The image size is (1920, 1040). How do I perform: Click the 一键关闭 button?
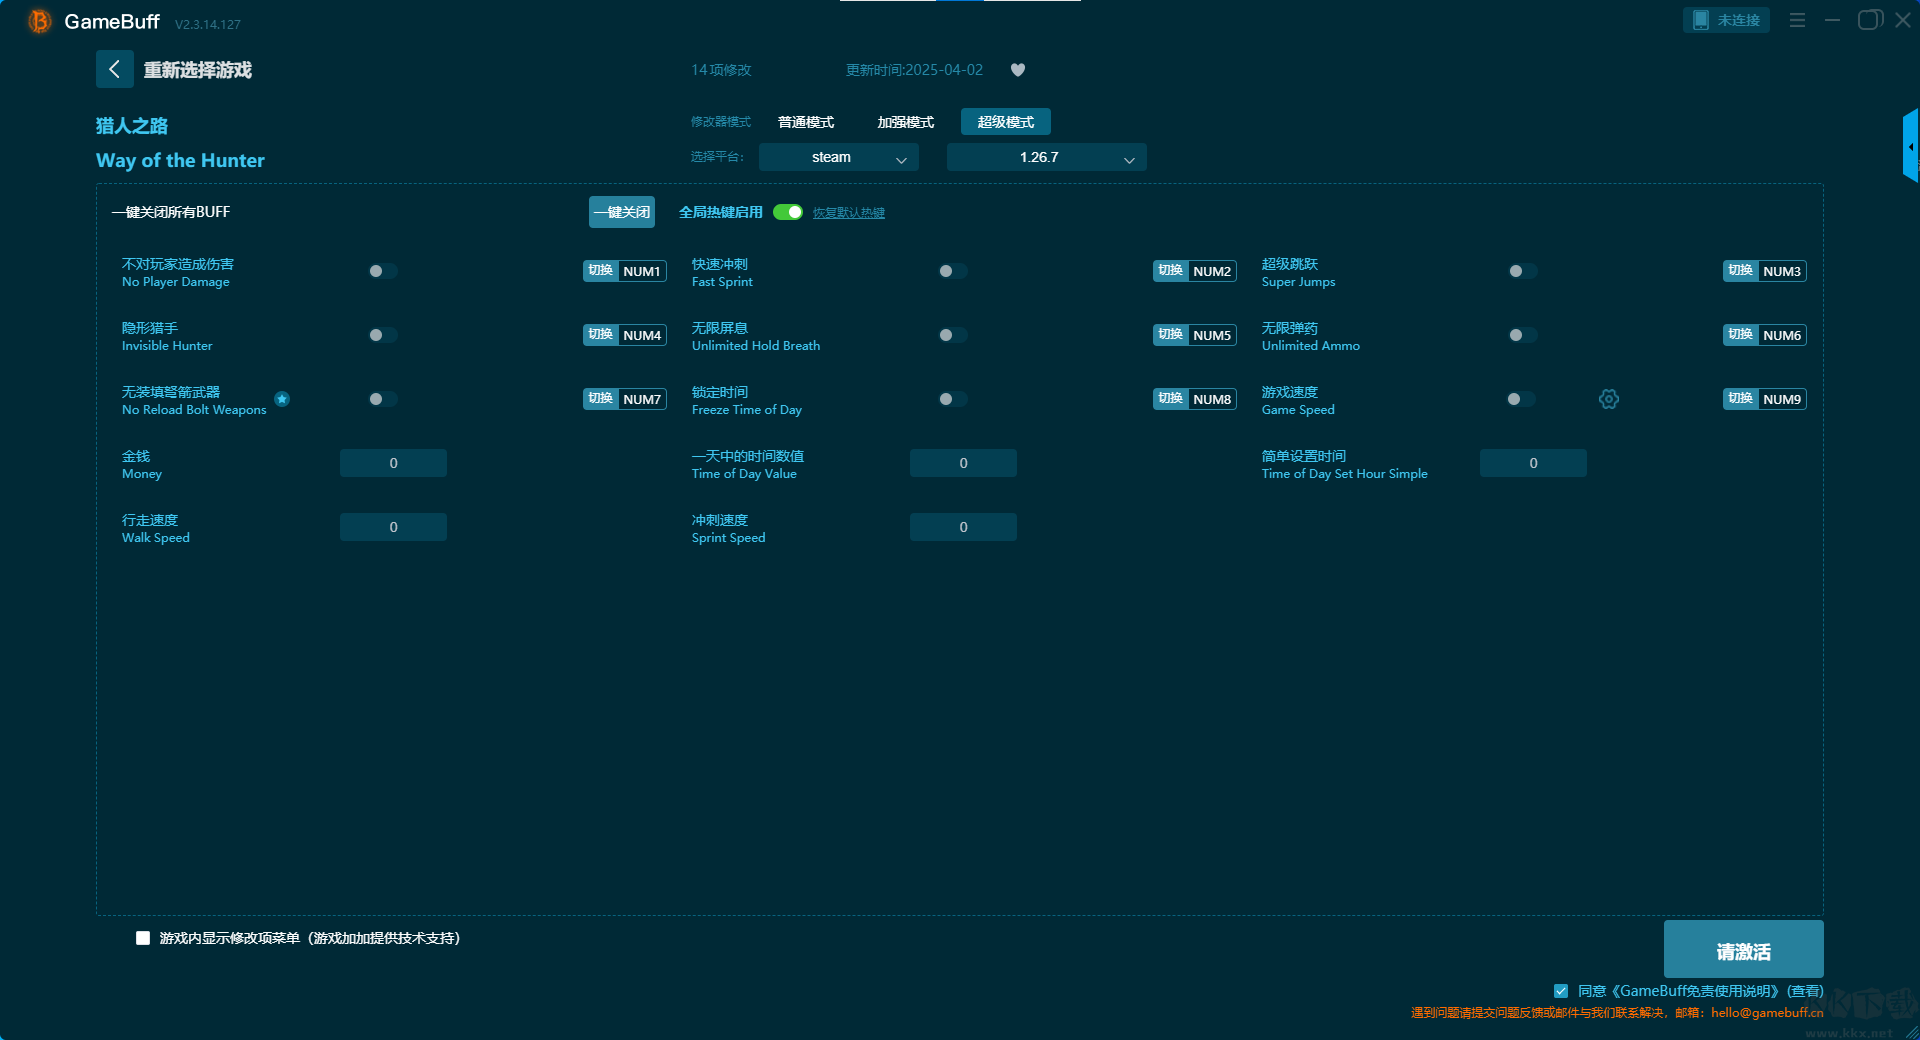click(621, 212)
